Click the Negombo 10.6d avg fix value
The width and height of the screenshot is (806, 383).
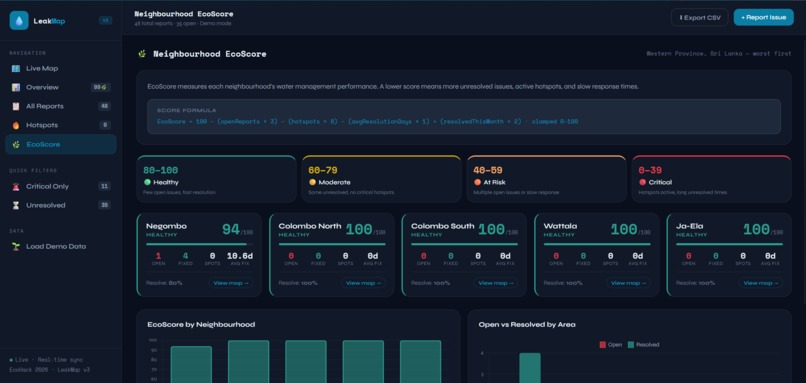click(x=240, y=256)
